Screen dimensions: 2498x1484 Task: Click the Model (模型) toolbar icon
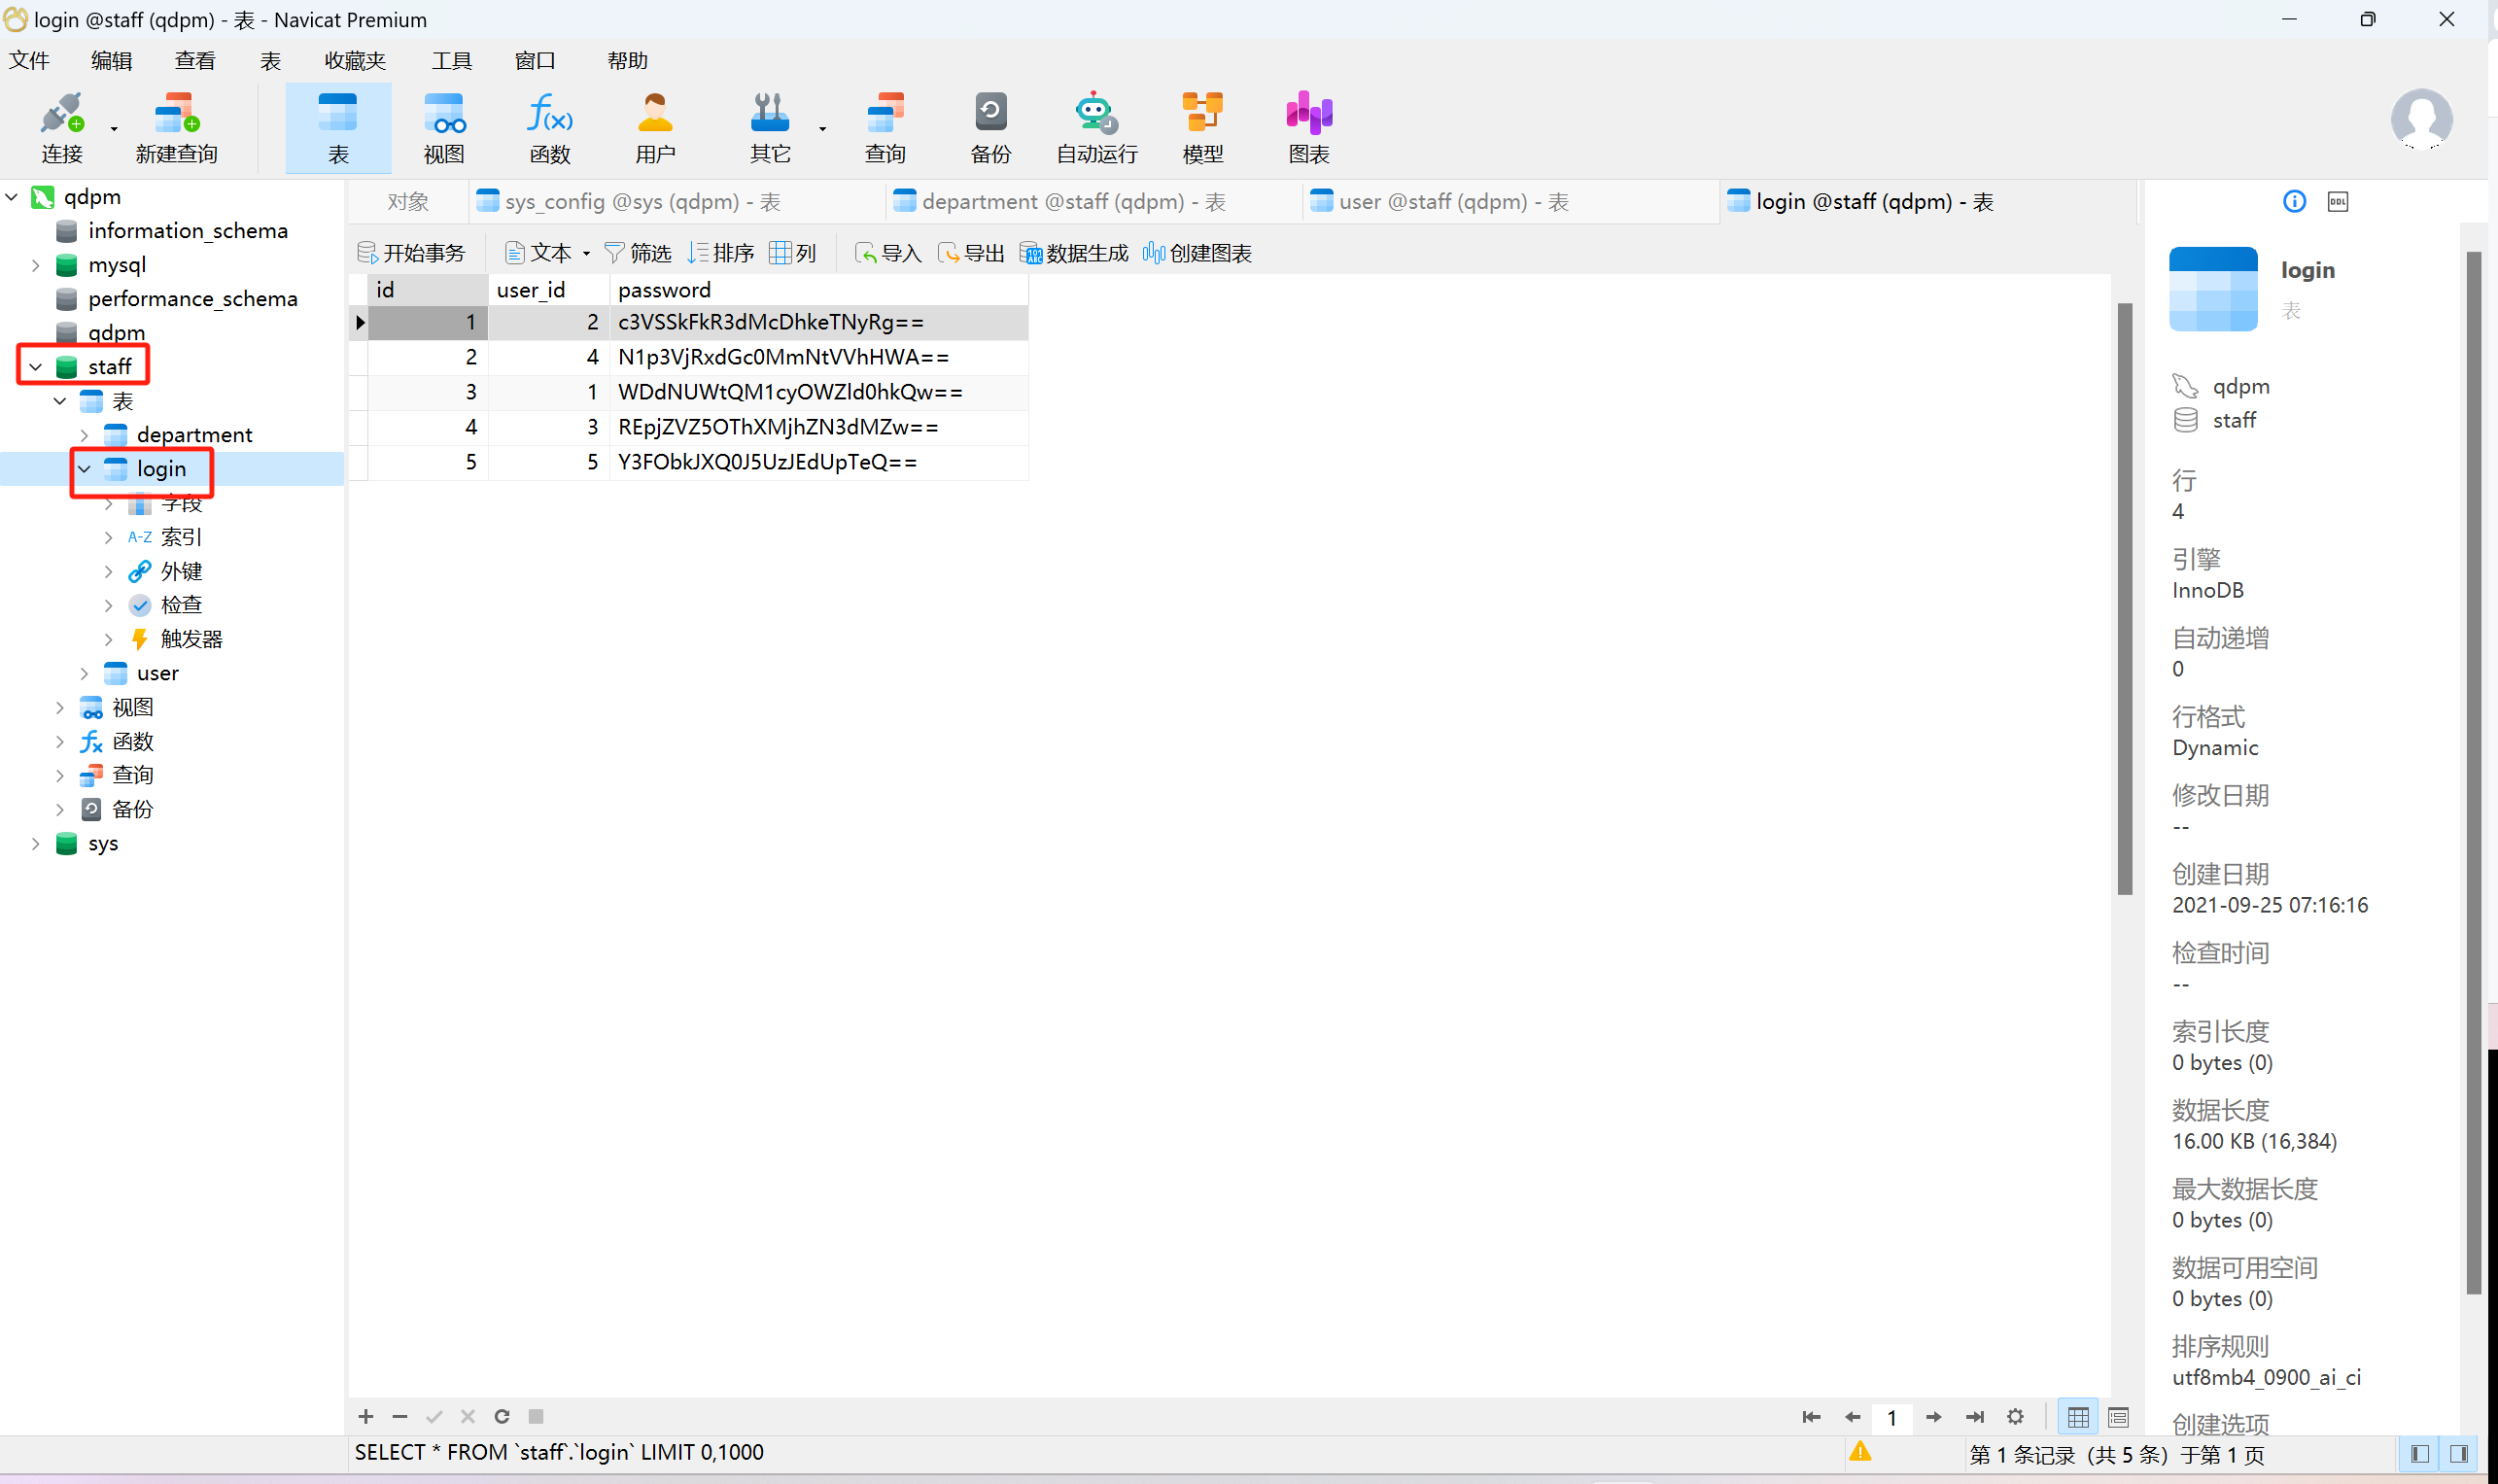(1202, 127)
